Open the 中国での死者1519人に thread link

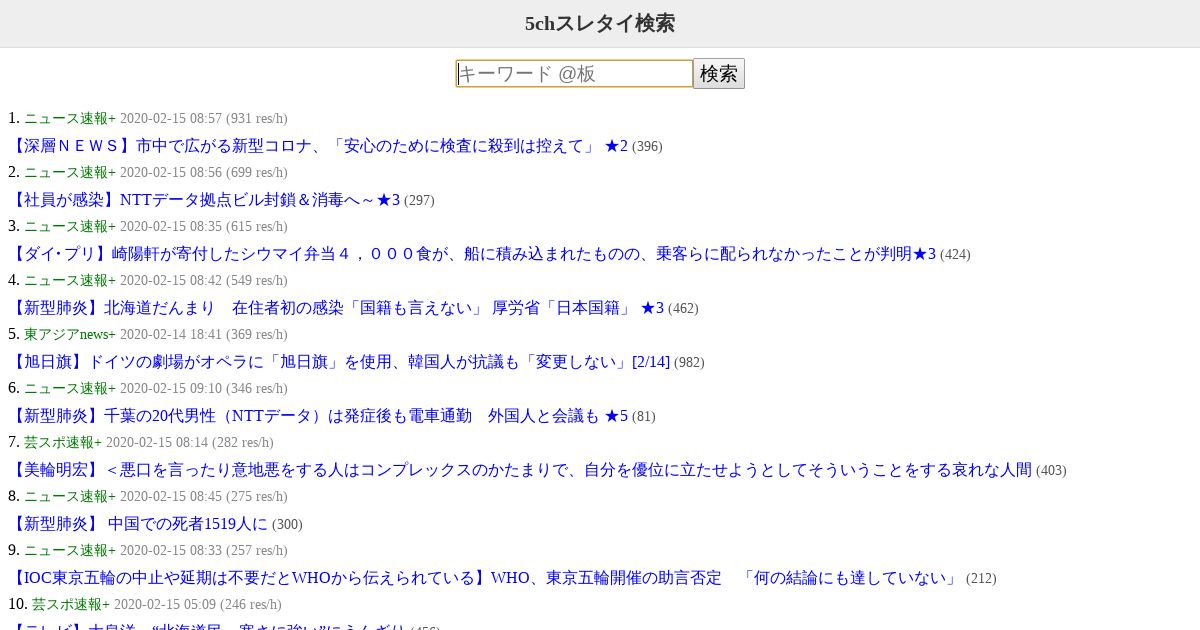pyautogui.click(x=138, y=524)
